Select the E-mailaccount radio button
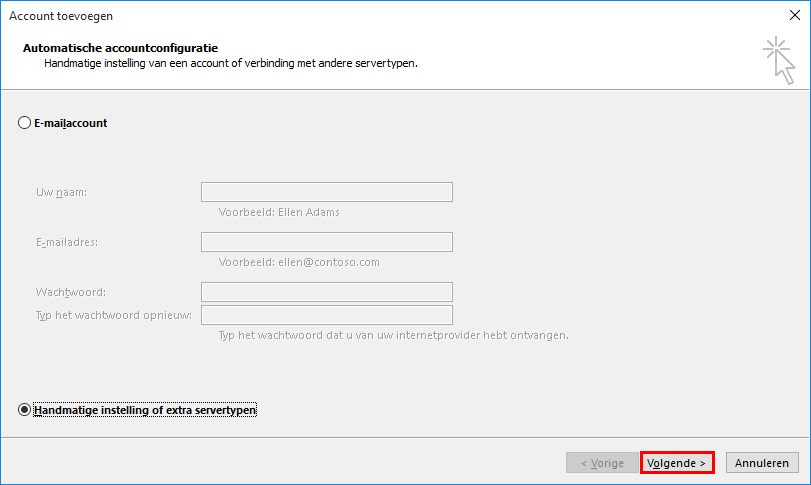 point(25,123)
